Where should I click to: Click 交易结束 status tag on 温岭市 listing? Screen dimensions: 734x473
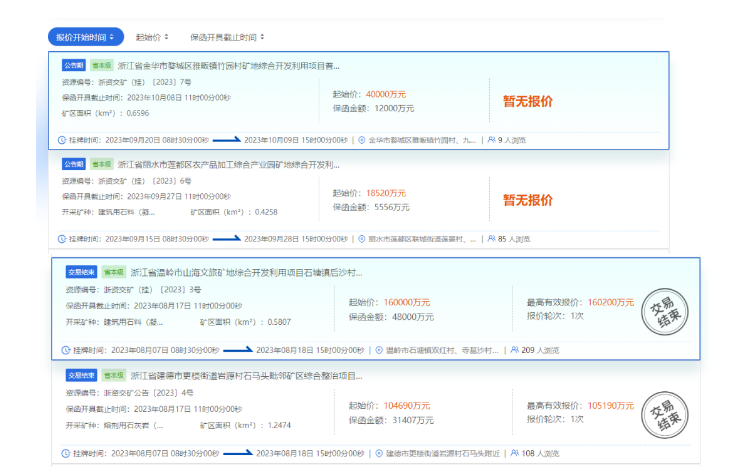point(81,272)
